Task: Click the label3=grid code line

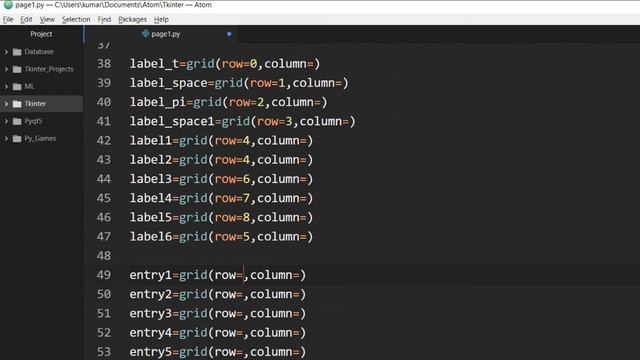Action: pos(221,179)
